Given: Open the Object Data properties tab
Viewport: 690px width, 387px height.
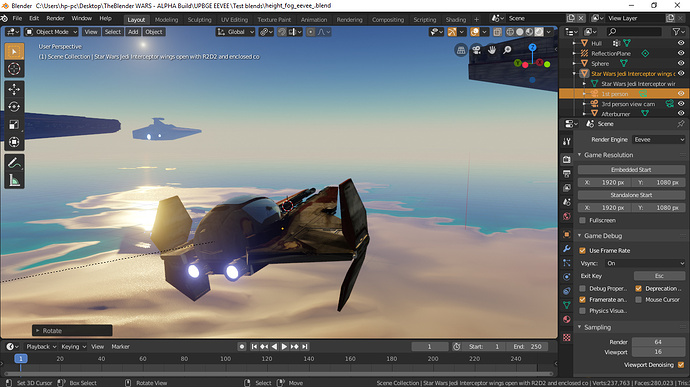Looking at the screenshot, I should click(567, 305).
